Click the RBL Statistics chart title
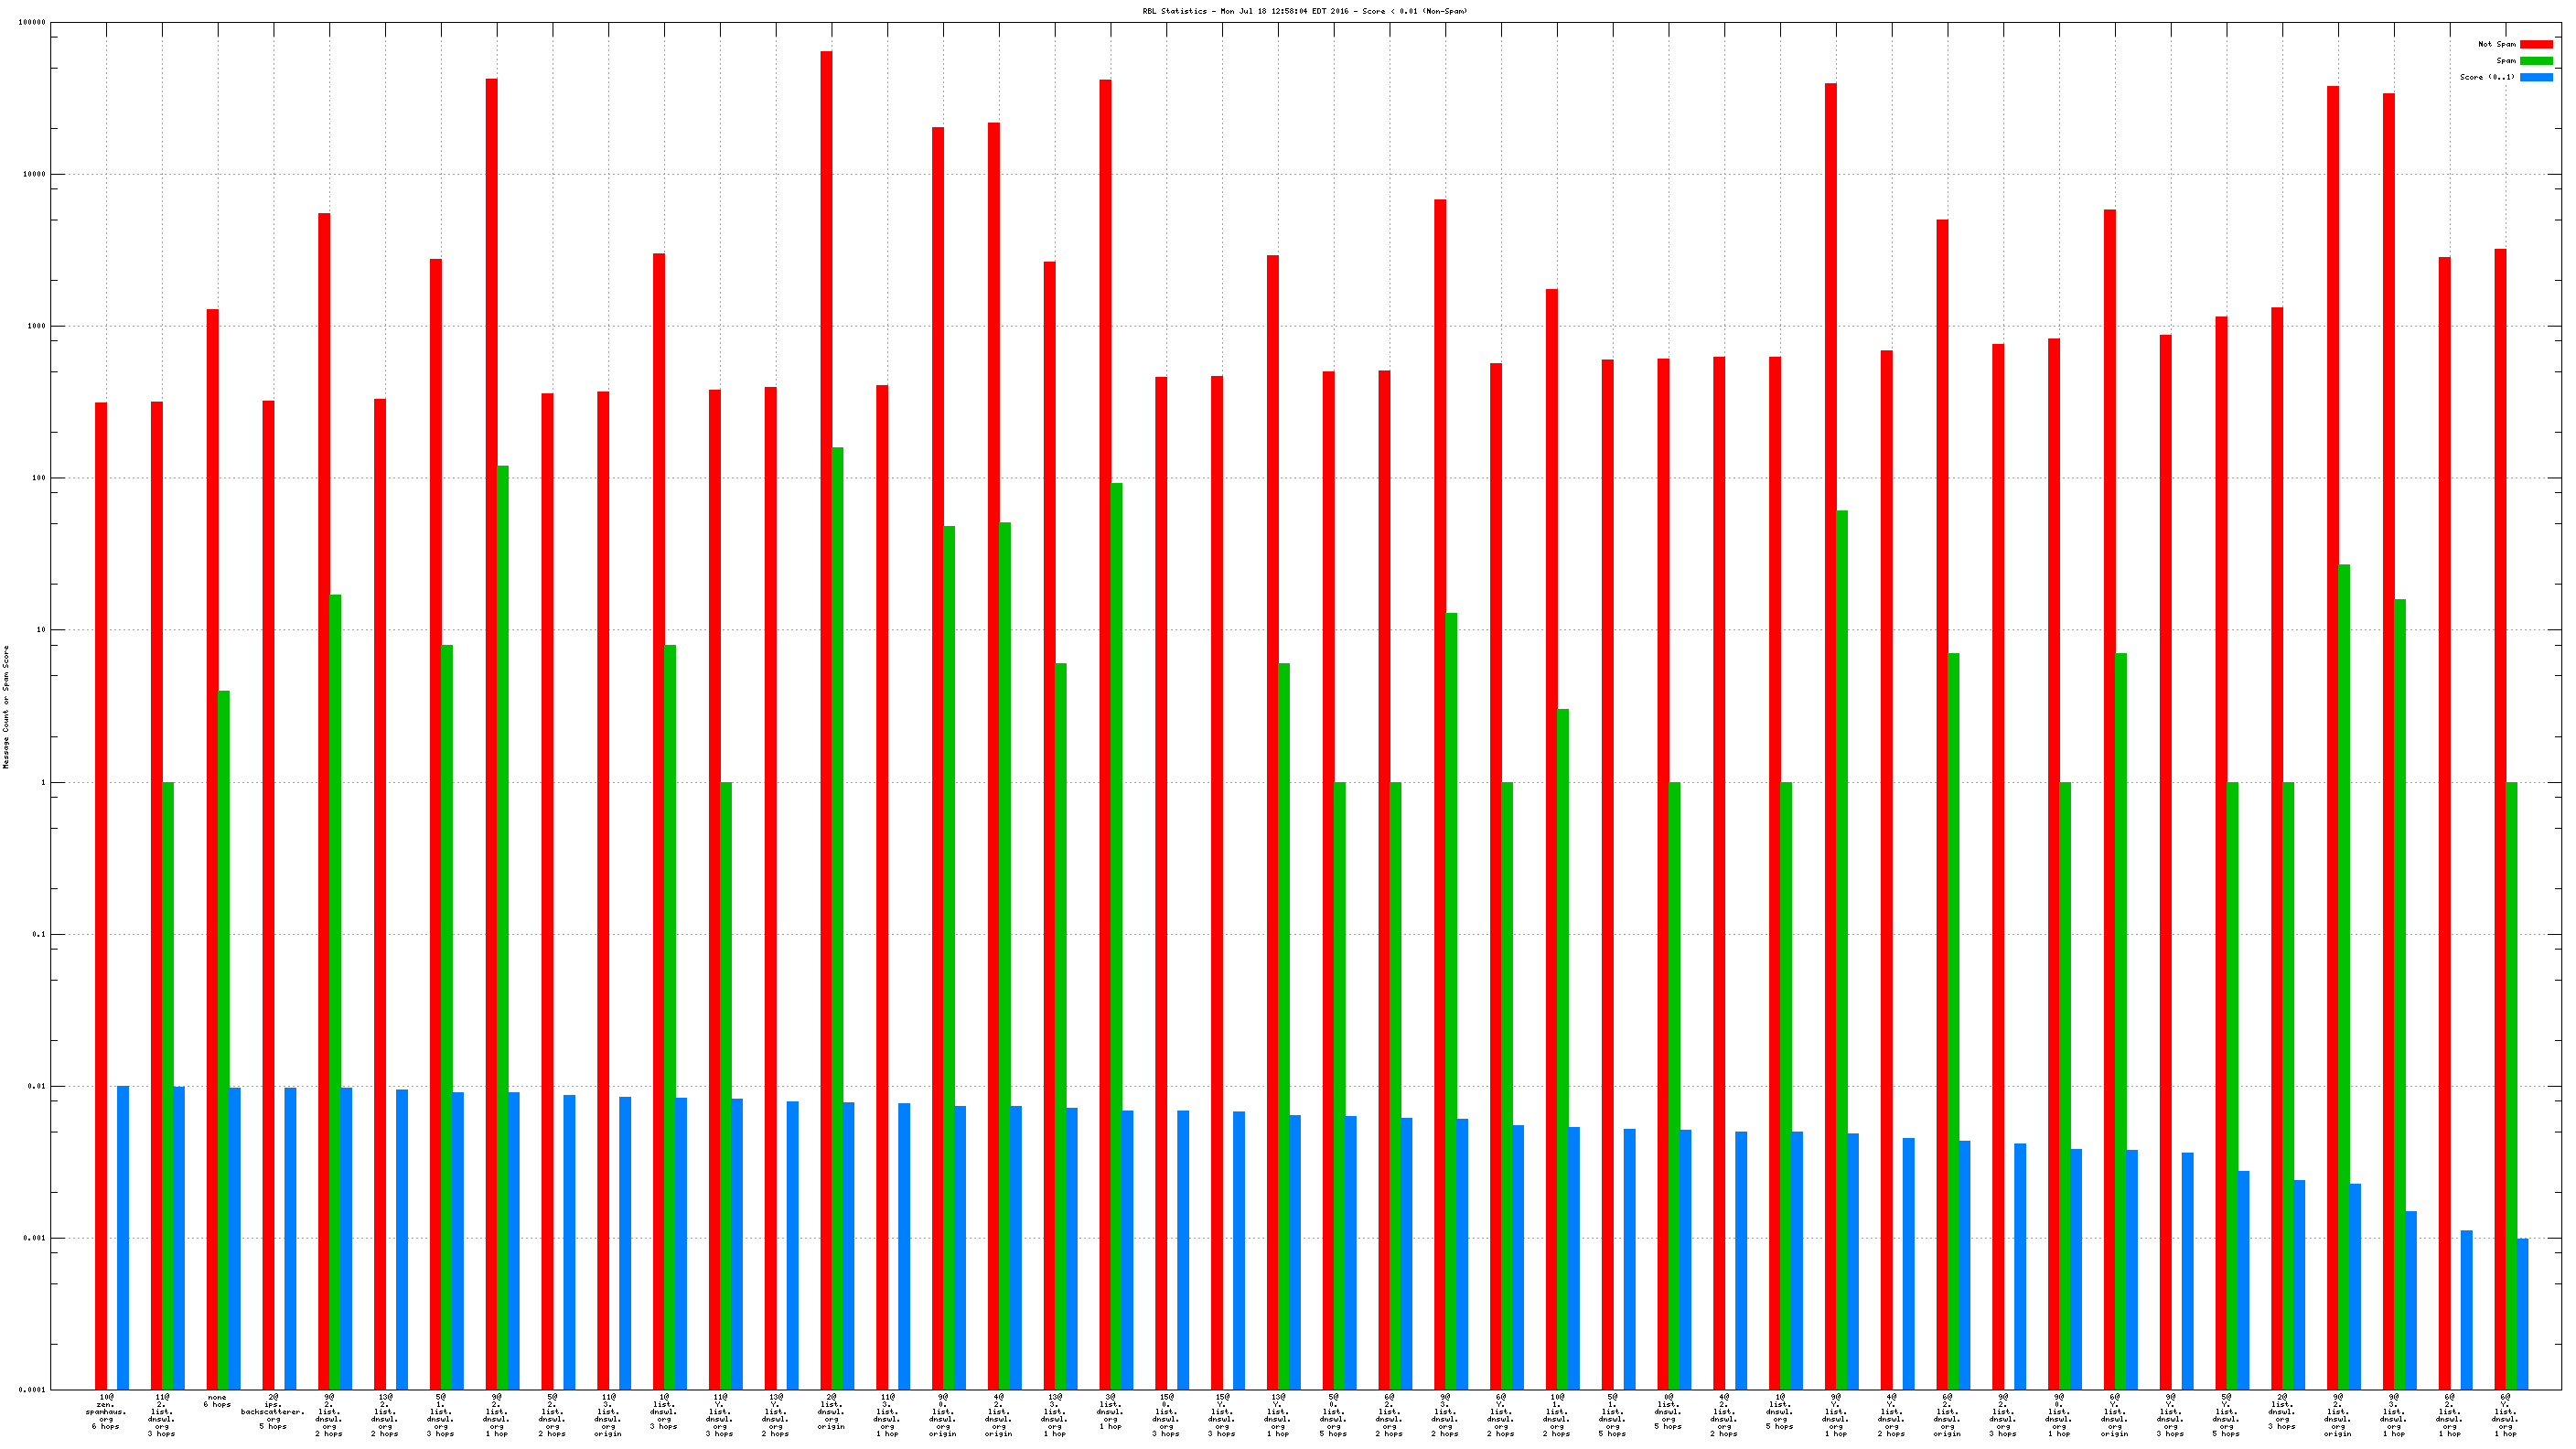 [1305, 11]
